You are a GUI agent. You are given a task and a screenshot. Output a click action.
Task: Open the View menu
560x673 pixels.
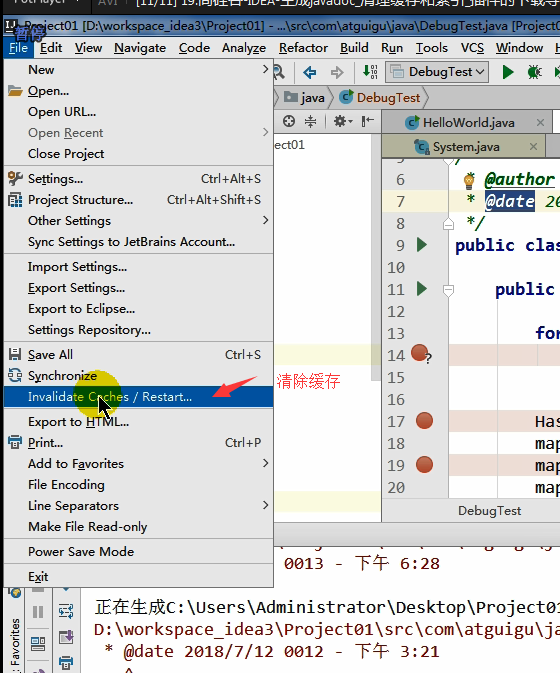pos(88,48)
